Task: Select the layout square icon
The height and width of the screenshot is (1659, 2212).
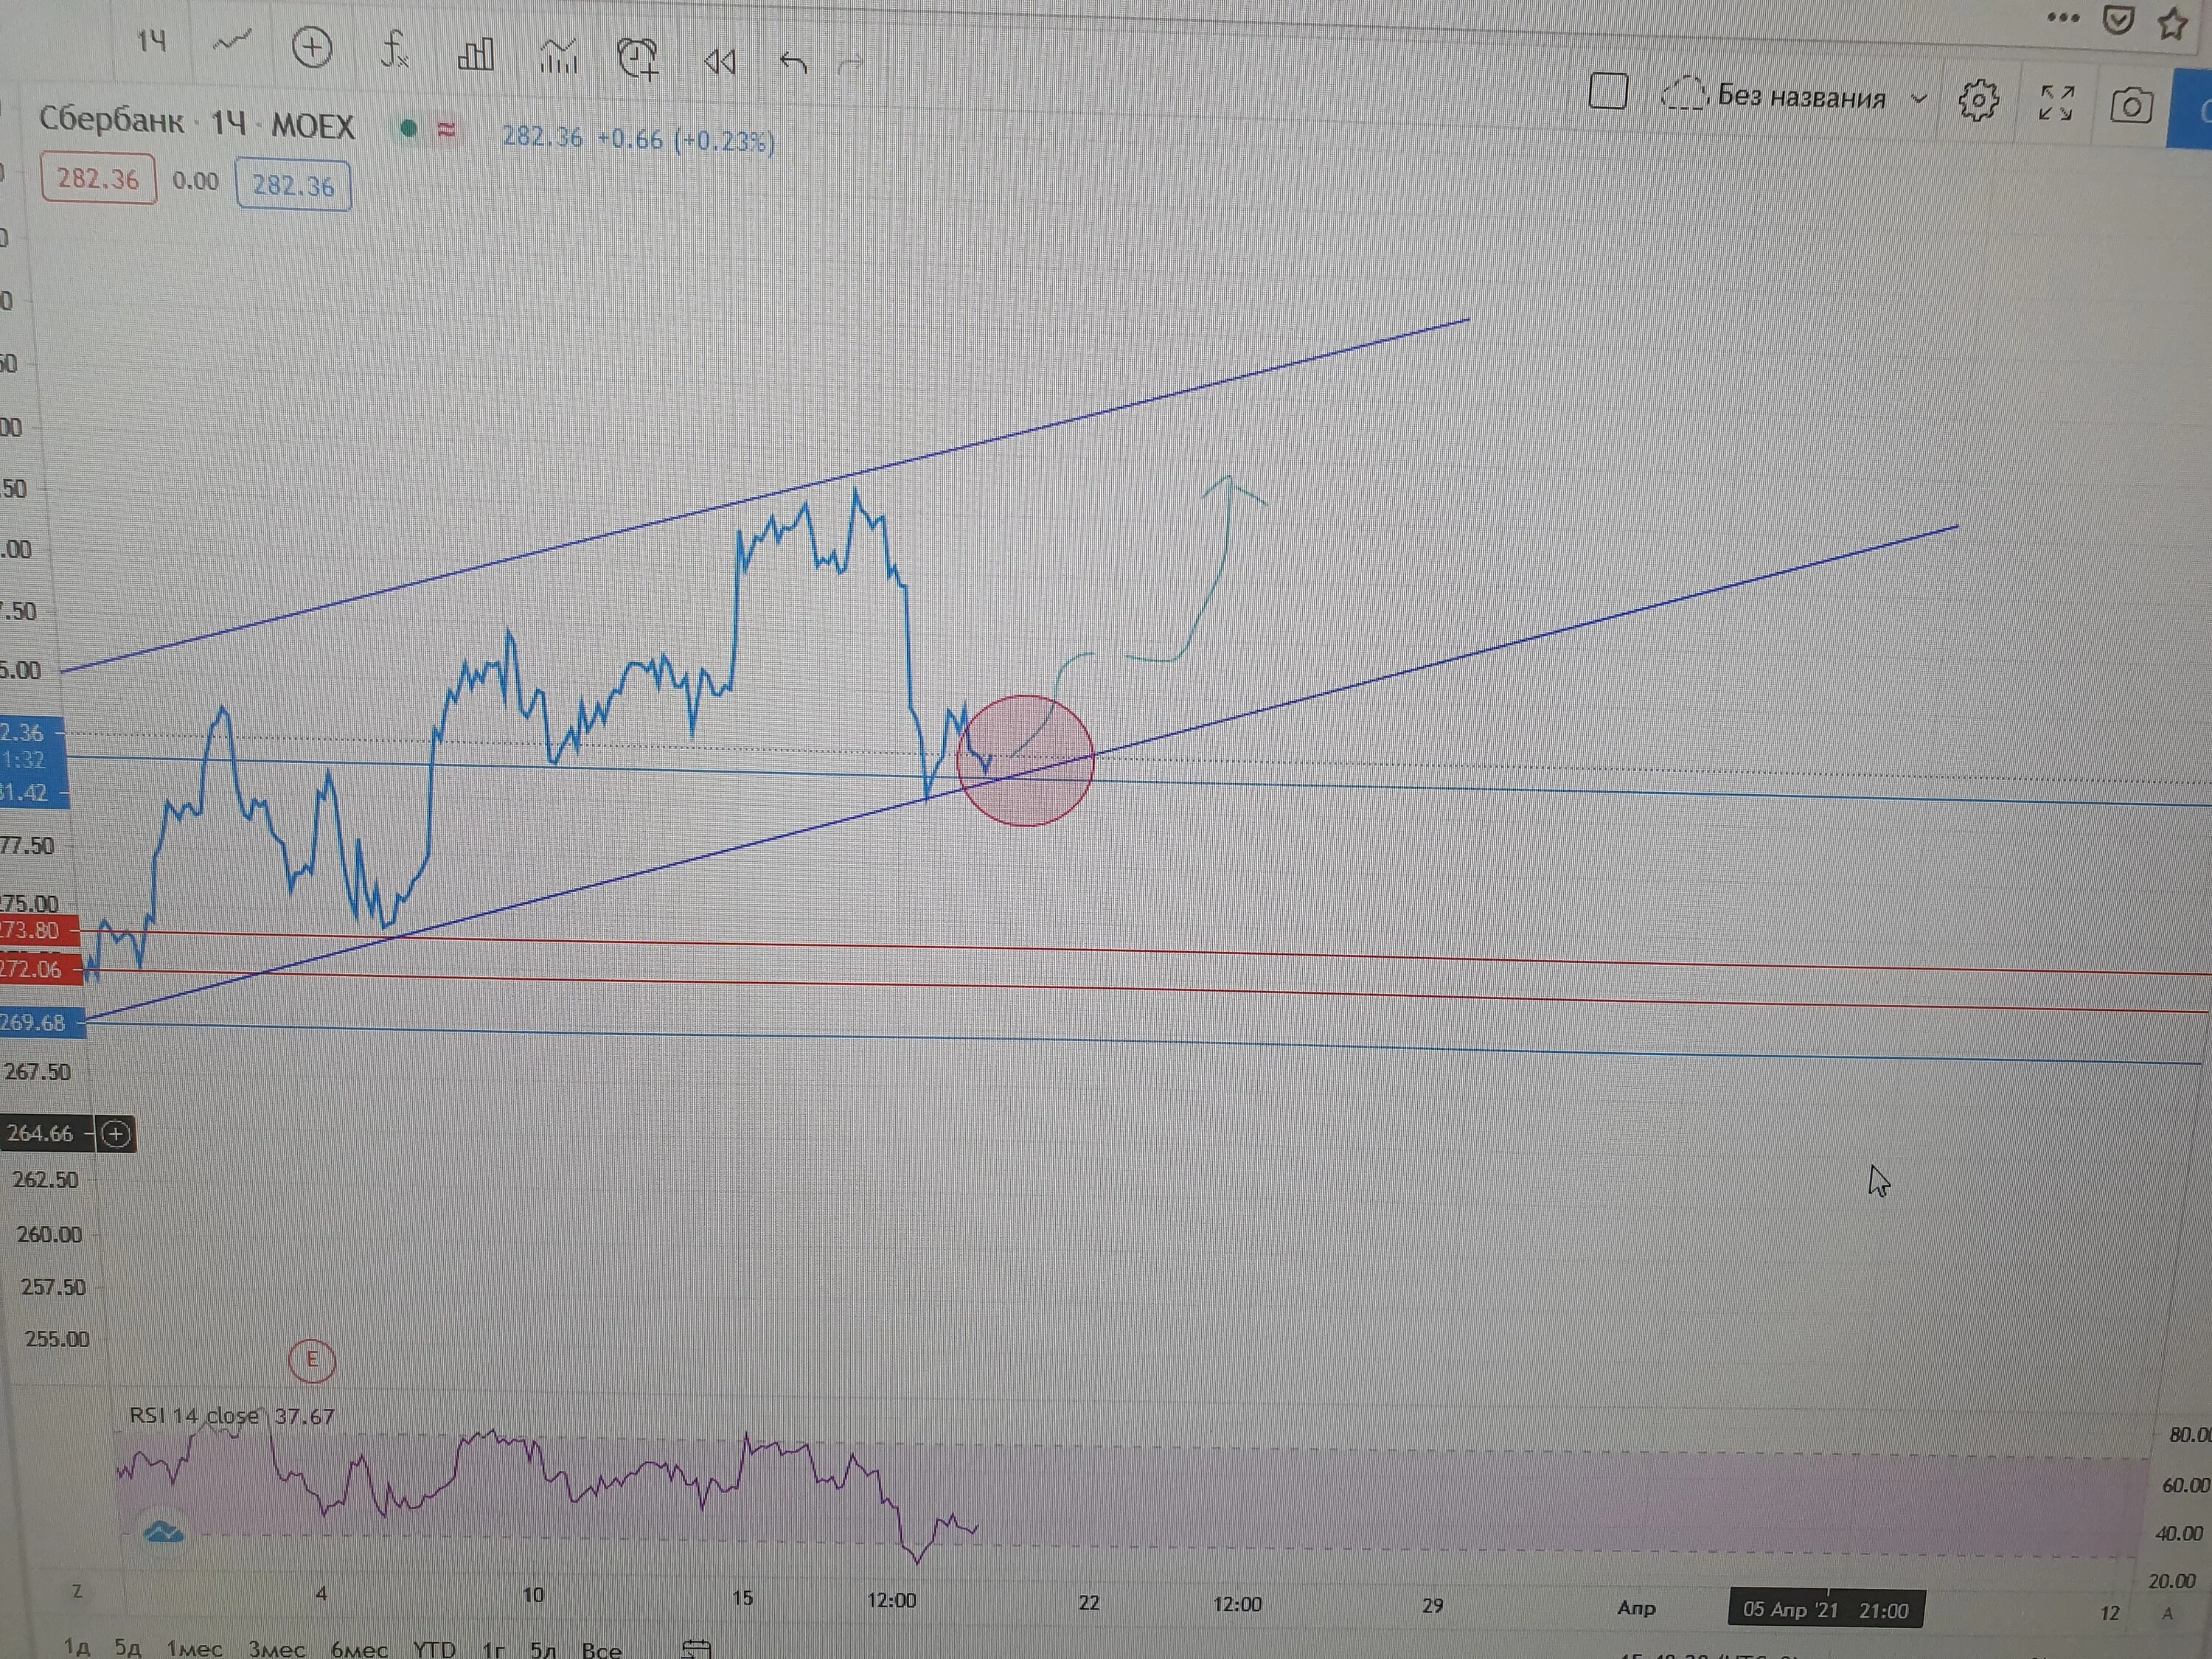Action: (1608, 91)
